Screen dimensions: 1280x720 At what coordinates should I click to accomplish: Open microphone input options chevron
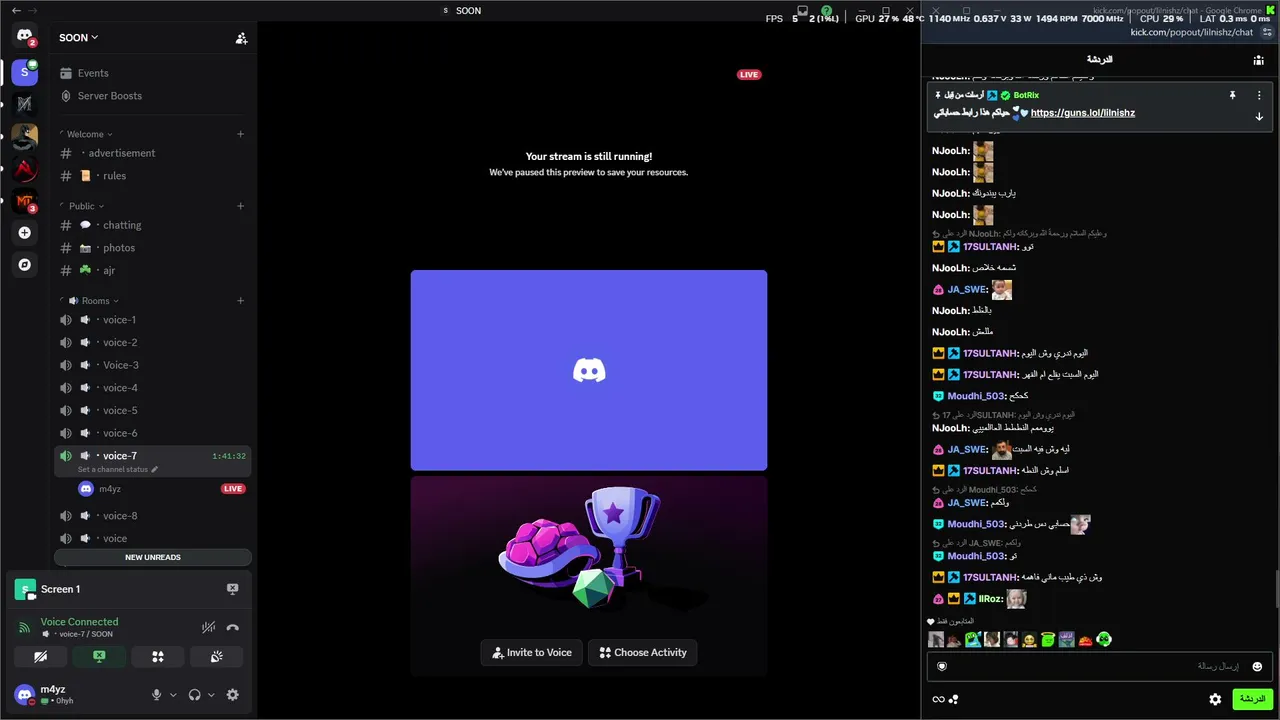click(x=173, y=695)
